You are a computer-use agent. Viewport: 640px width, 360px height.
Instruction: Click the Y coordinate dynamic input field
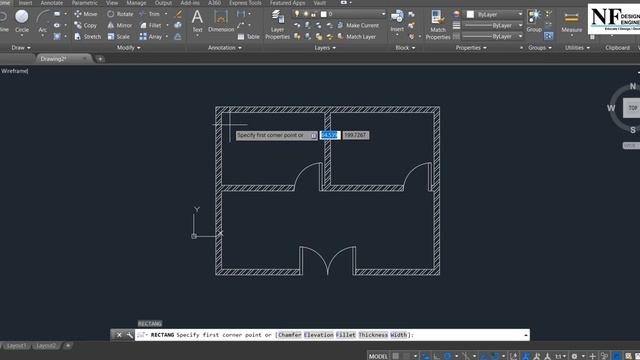point(356,135)
